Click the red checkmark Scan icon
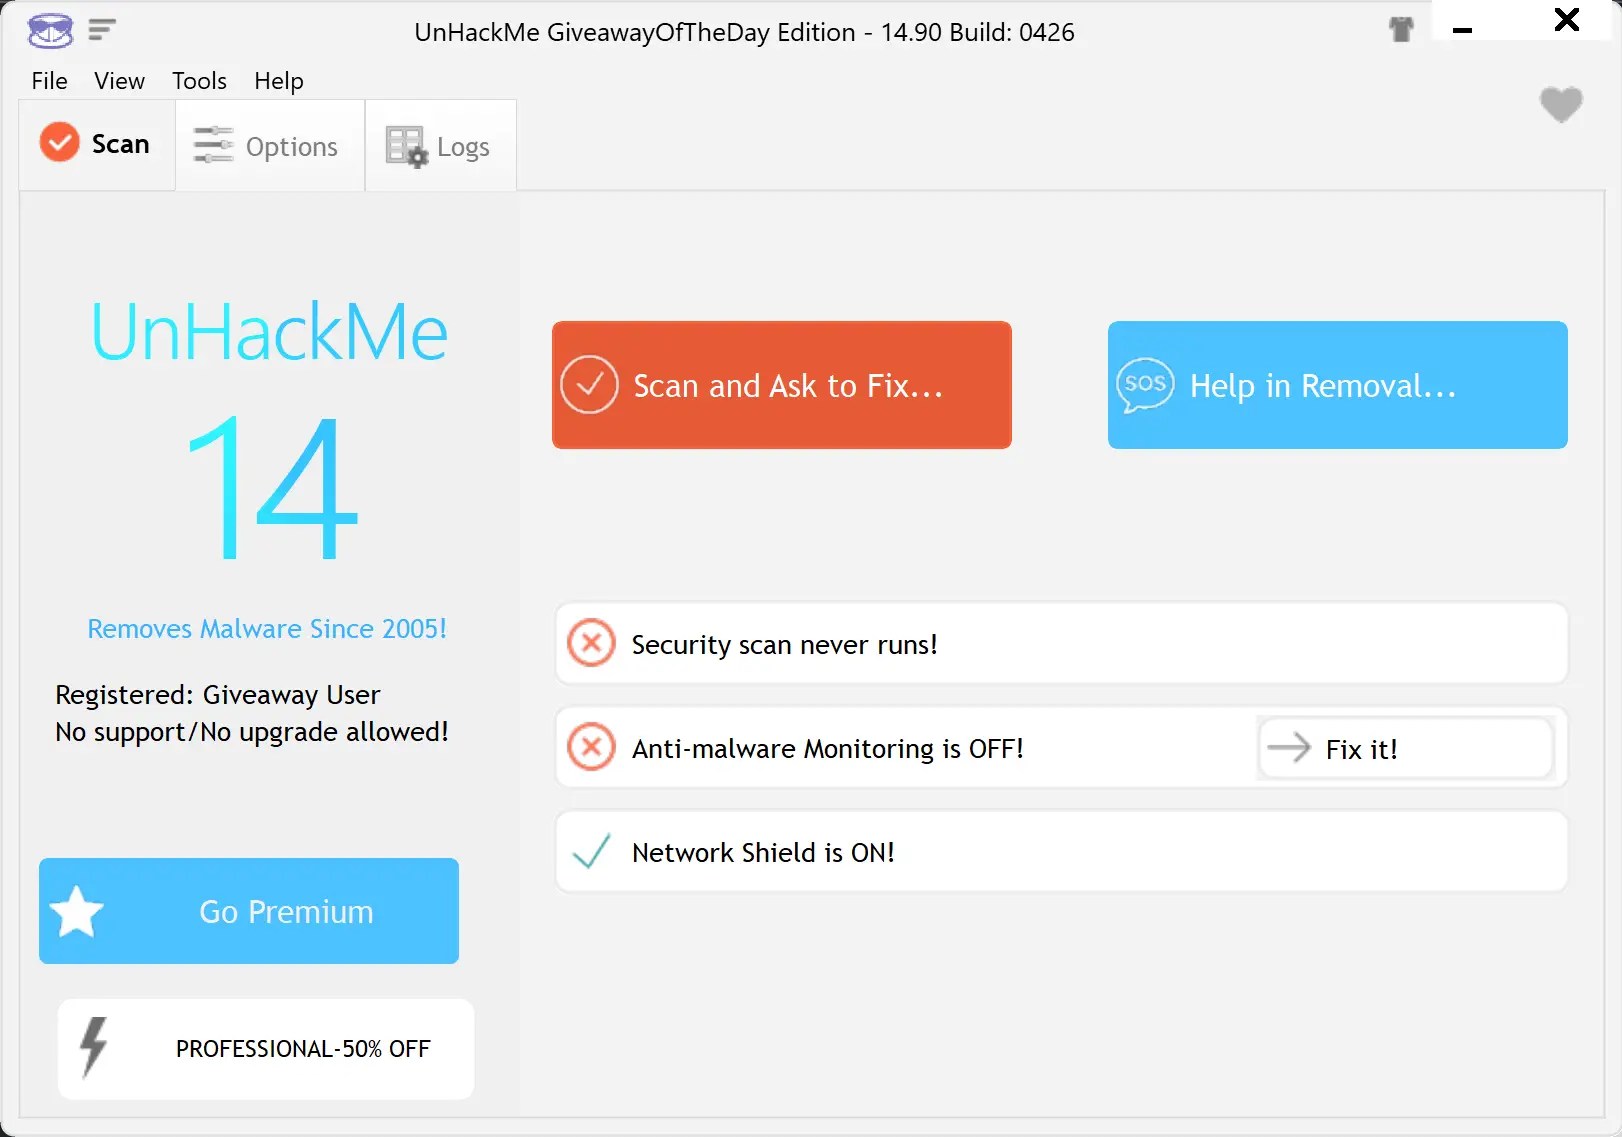1622x1137 pixels. click(x=59, y=143)
